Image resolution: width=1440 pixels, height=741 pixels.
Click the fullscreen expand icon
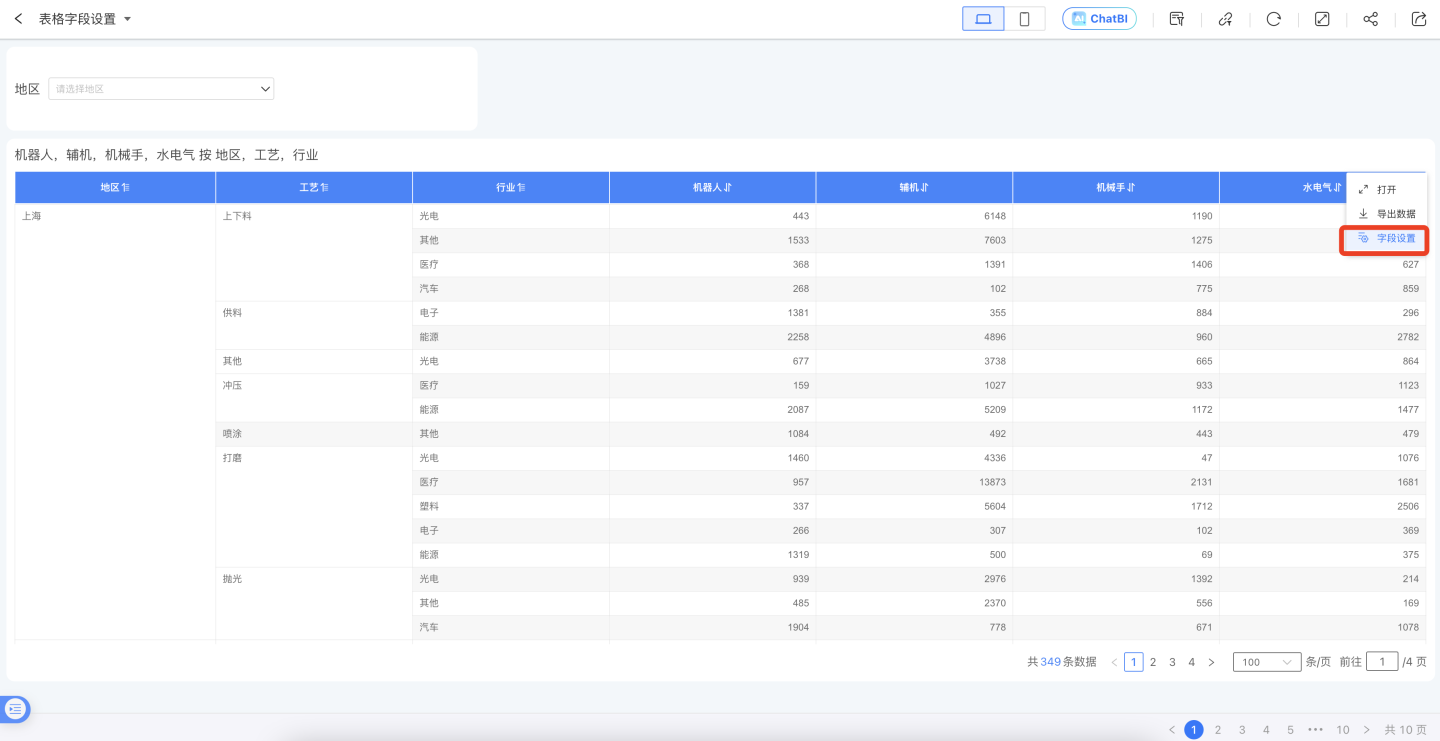(x=1322, y=19)
